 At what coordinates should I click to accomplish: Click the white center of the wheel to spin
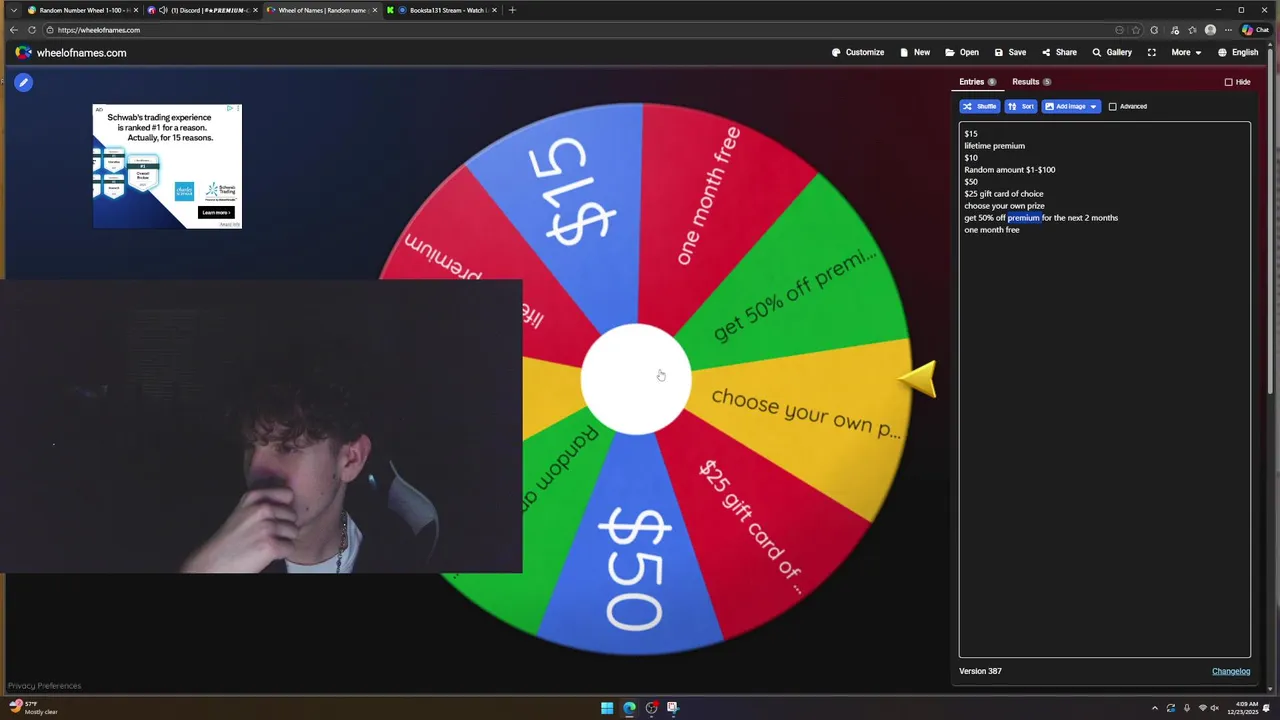pos(635,380)
